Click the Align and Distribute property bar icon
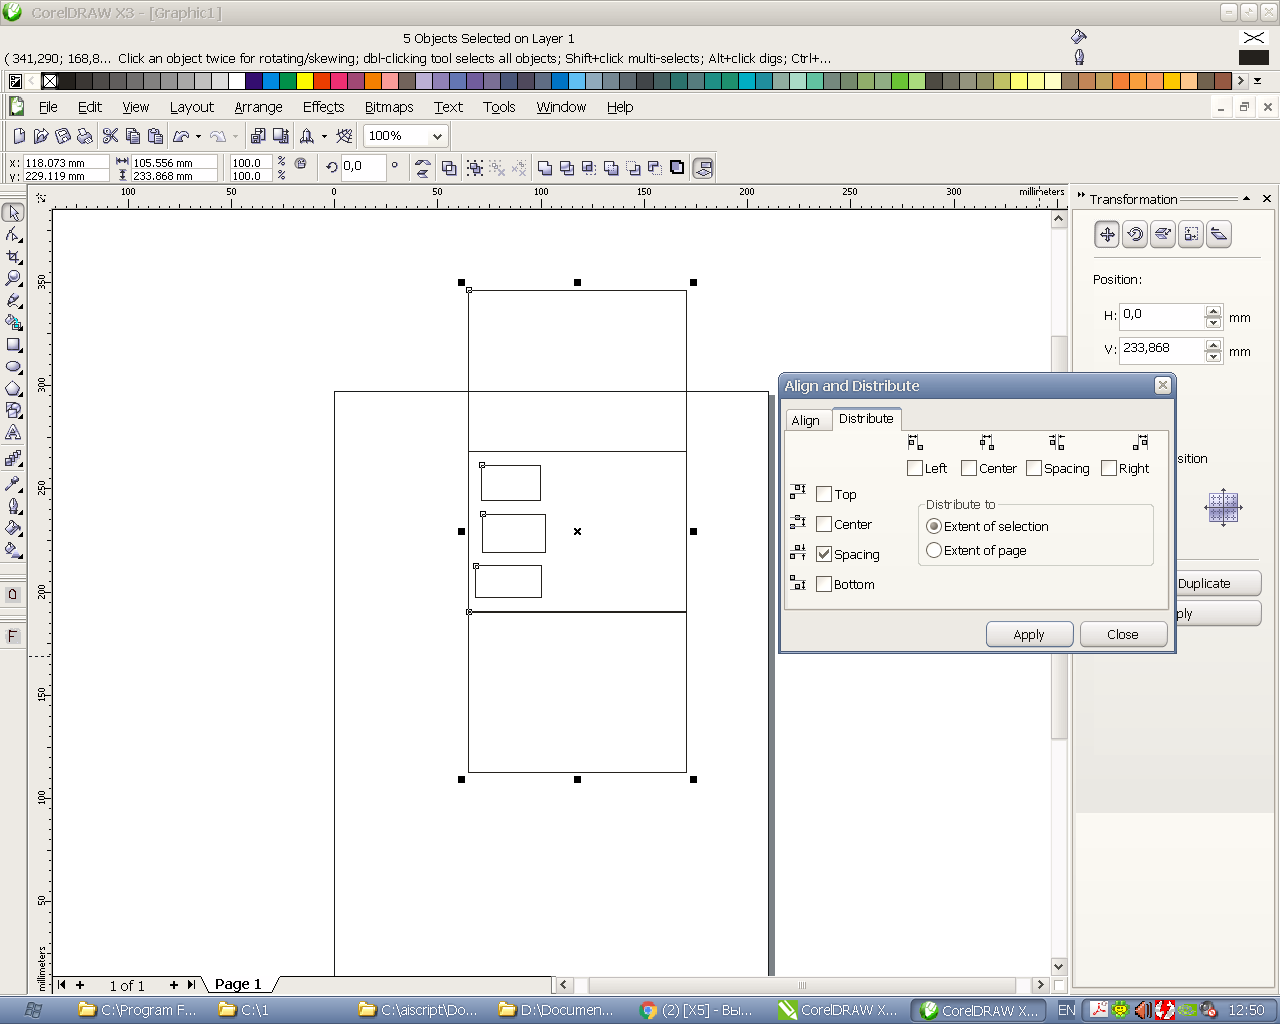The height and width of the screenshot is (1024, 1280). pos(703,168)
